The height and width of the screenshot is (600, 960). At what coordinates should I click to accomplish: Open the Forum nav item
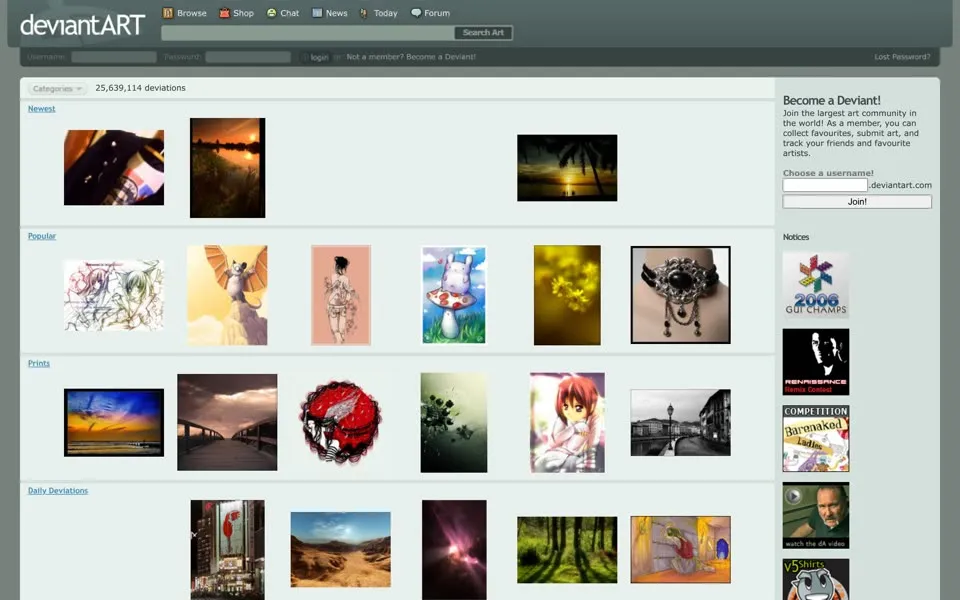[x=430, y=13]
